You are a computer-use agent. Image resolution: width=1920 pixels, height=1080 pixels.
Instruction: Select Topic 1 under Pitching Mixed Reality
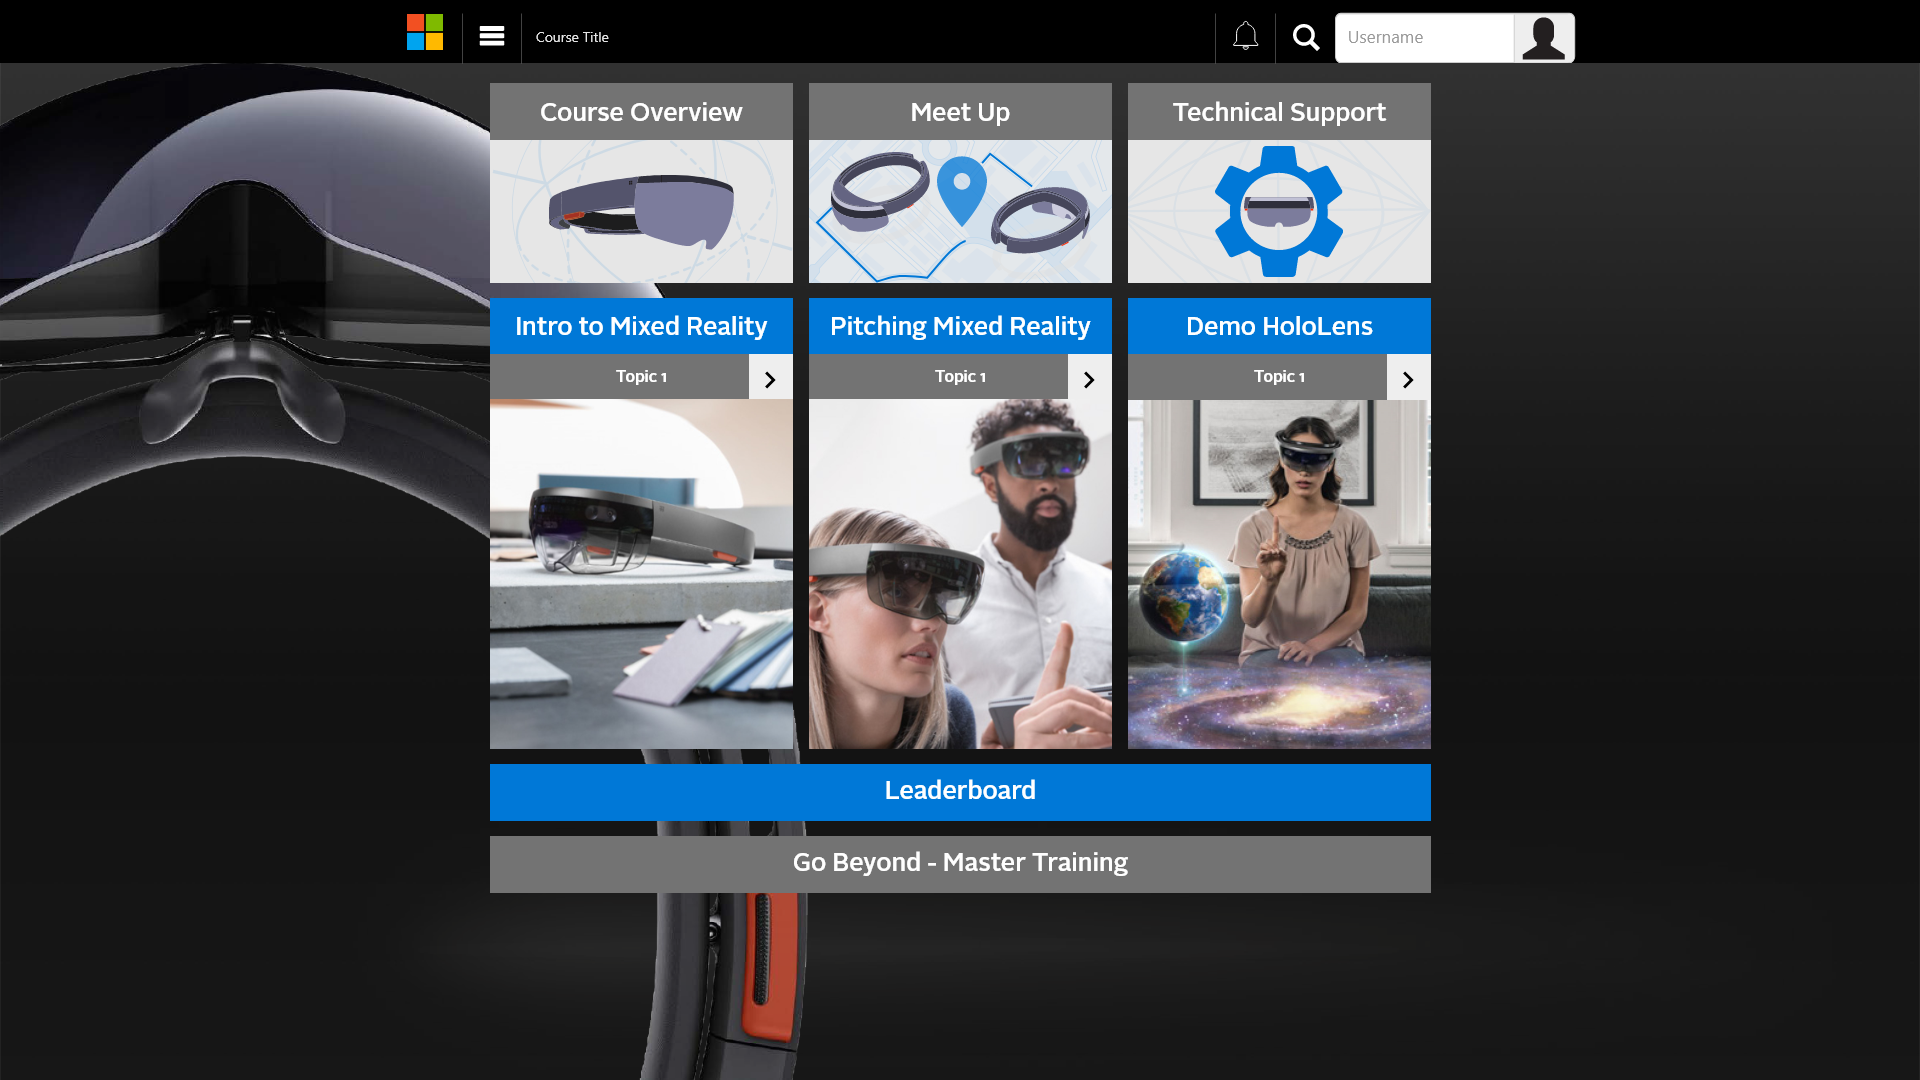[x=939, y=377]
